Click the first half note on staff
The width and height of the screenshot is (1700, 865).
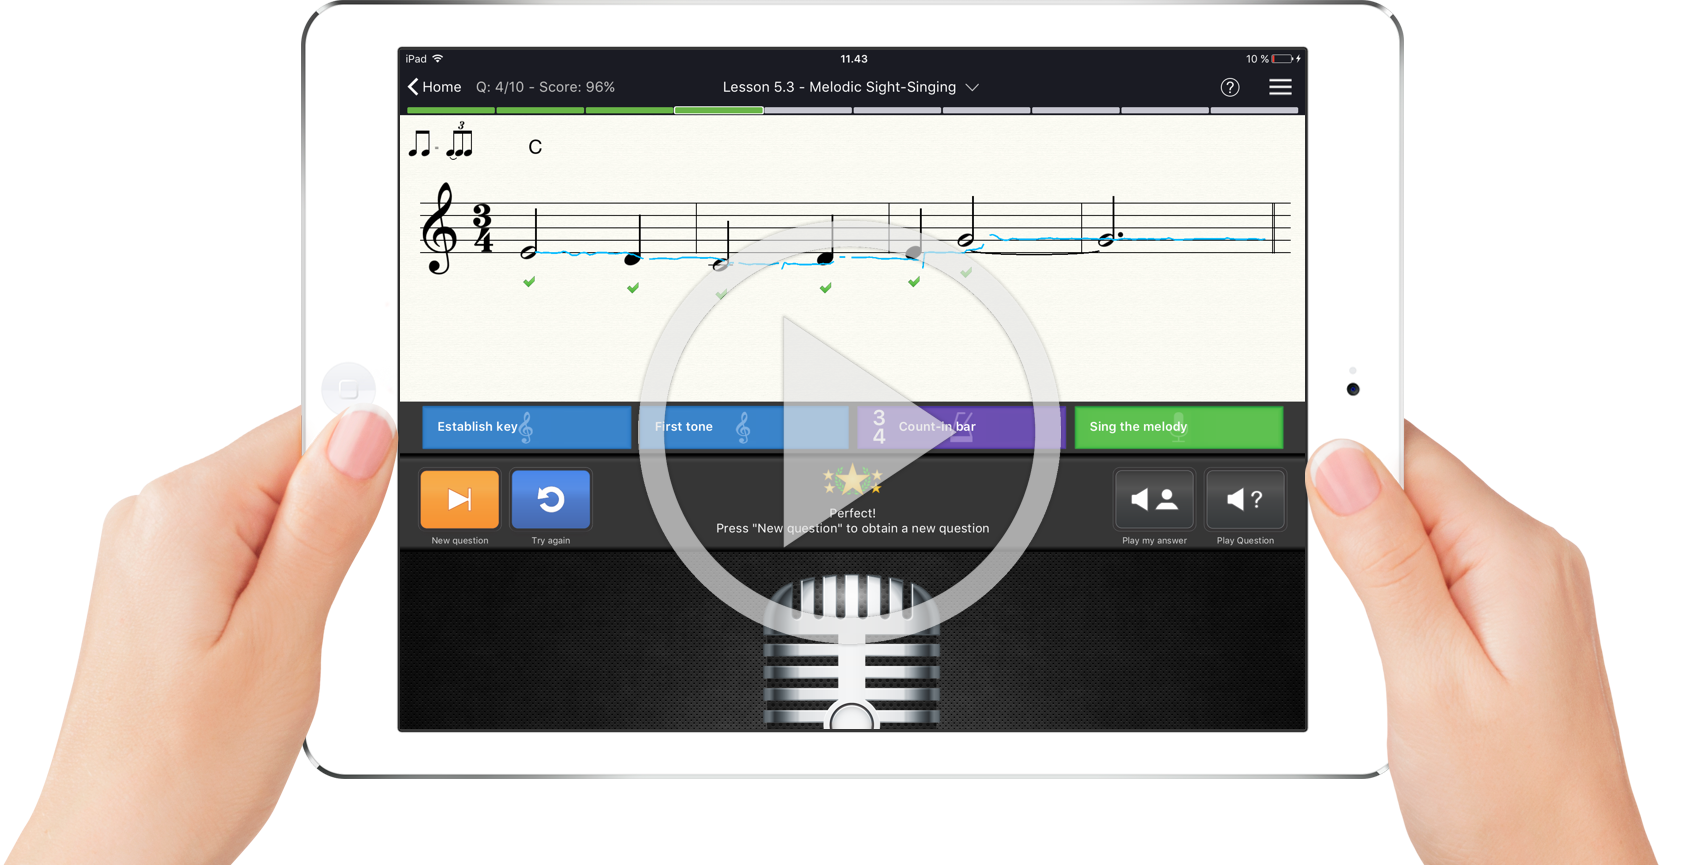click(529, 252)
